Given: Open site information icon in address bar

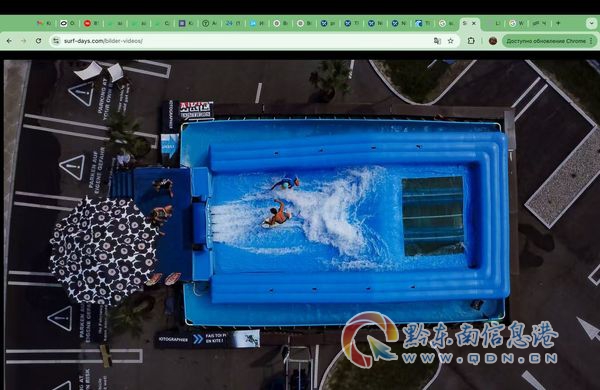Looking at the screenshot, I should 56,41.
